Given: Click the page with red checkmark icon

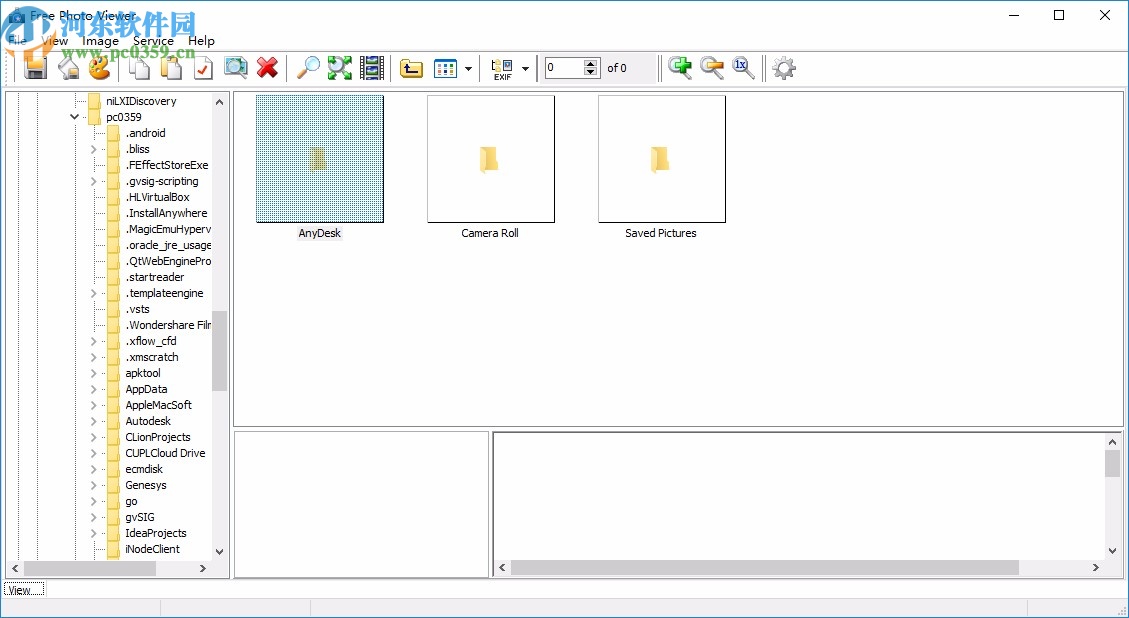Looking at the screenshot, I should [x=203, y=68].
